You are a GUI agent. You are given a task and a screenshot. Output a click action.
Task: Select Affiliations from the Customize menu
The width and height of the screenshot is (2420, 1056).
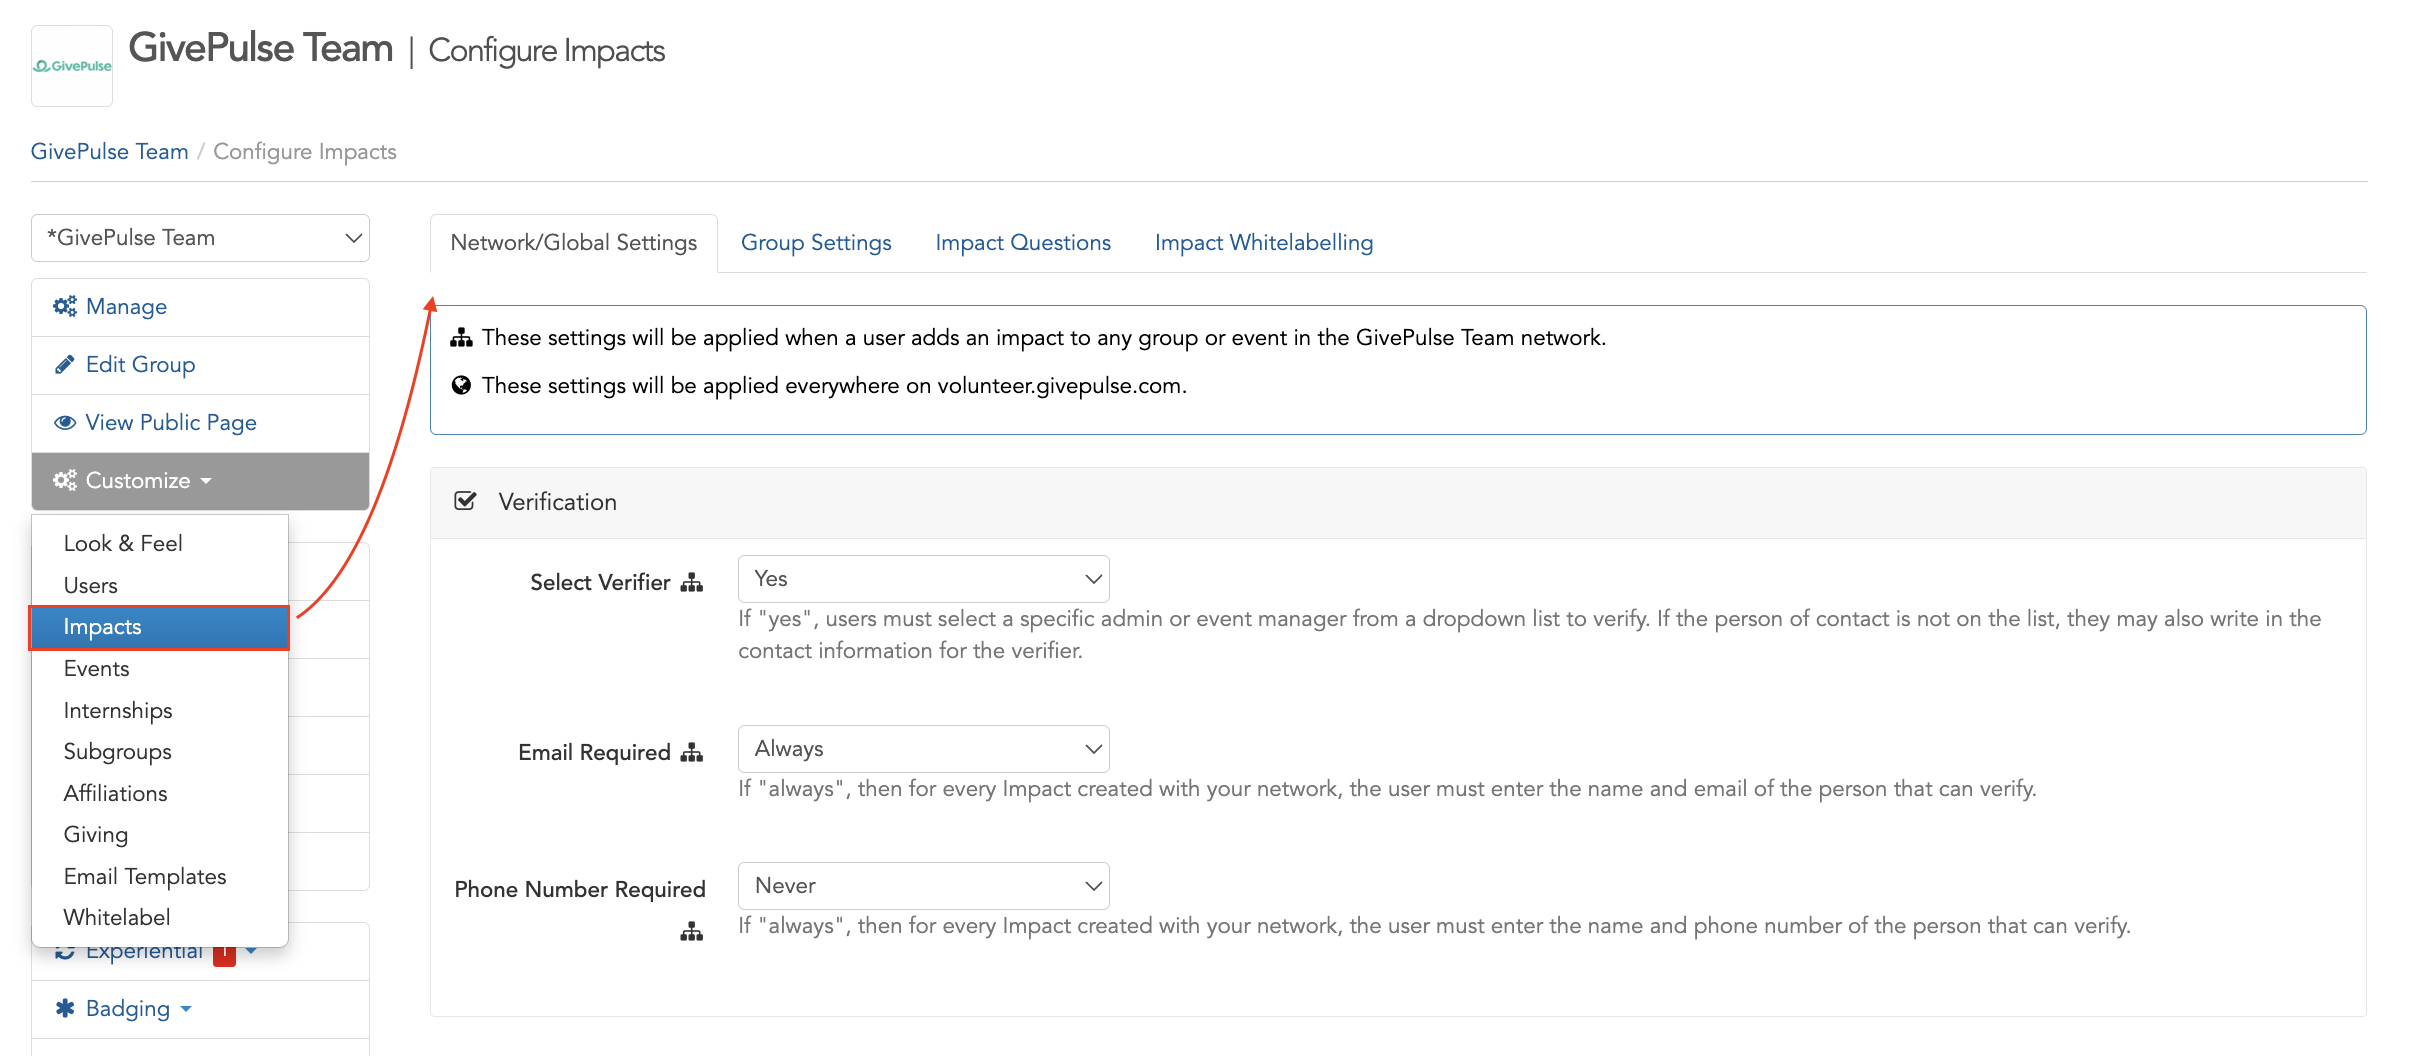click(x=115, y=793)
